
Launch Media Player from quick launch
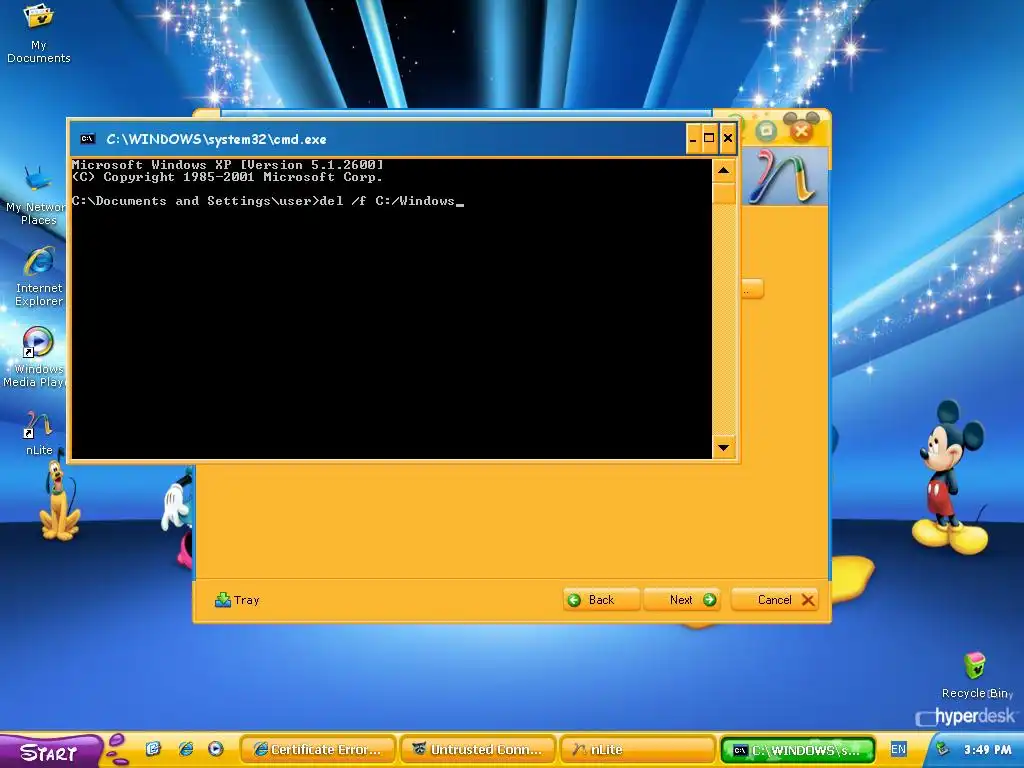[216, 749]
